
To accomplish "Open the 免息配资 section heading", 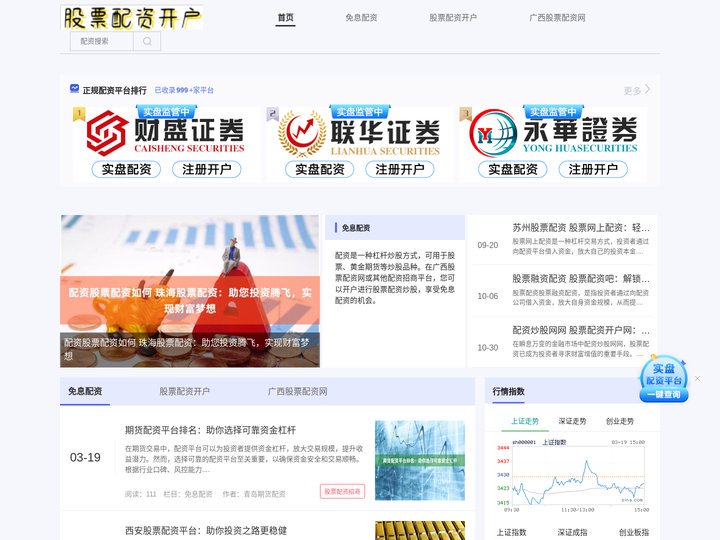I will pos(356,228).
